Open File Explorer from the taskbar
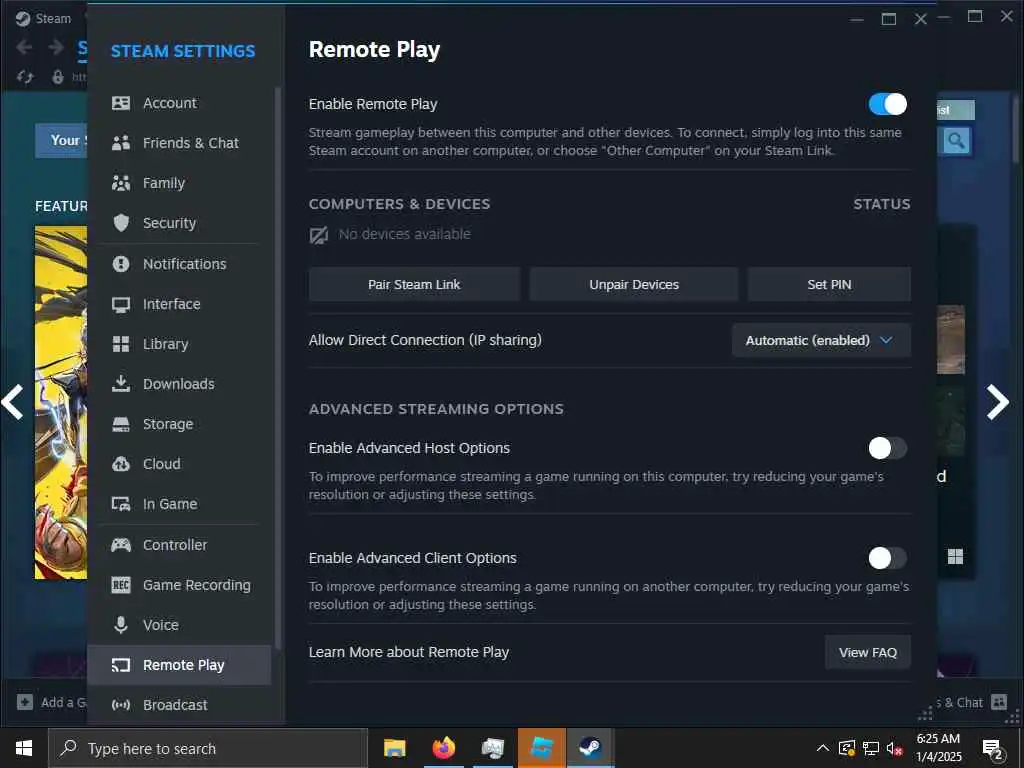The width and height of the screenshot is (1024, 768). point(394,748)
